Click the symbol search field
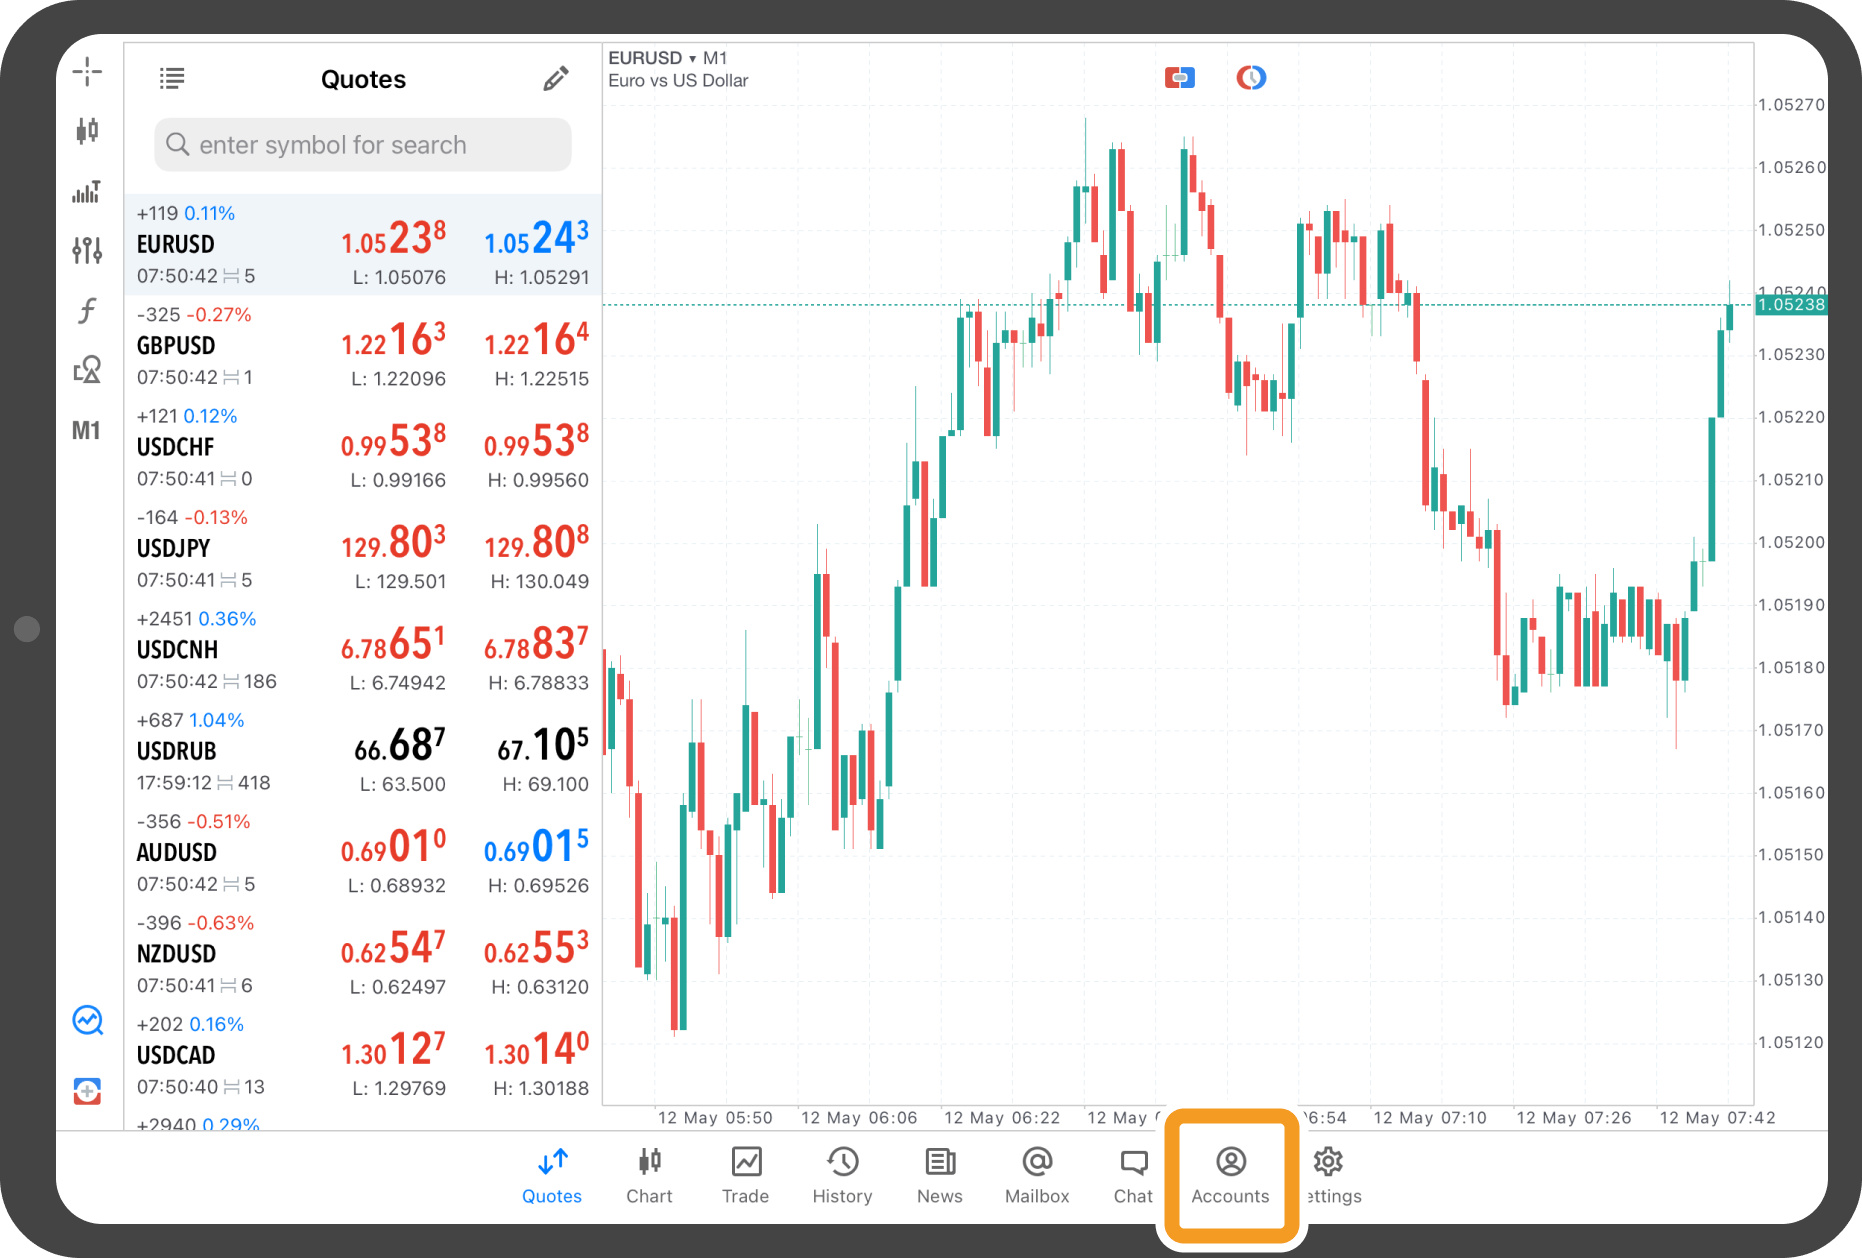The width and height of the screenshot is (1862, 1258). [363, 145]
